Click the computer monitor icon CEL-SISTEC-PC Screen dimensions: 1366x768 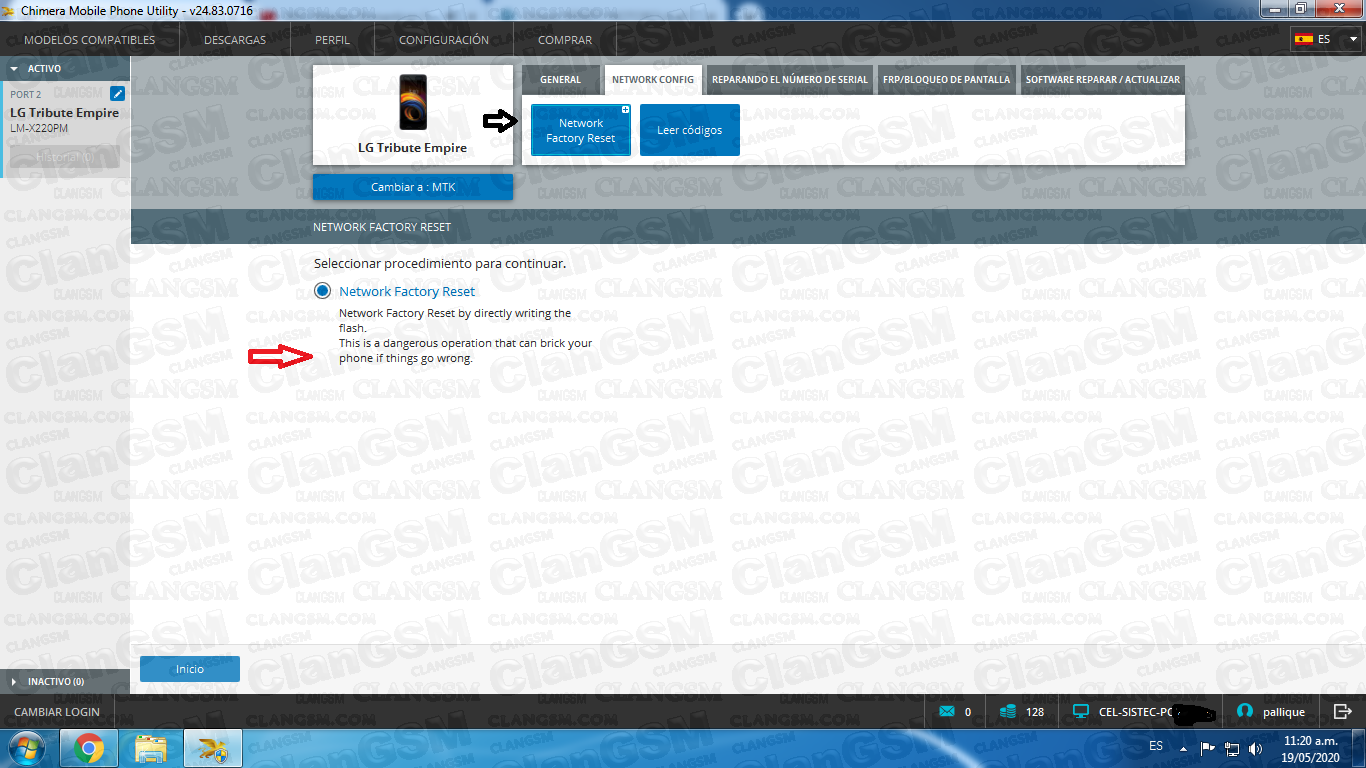pyautogui.click(x=1080, y=712)
